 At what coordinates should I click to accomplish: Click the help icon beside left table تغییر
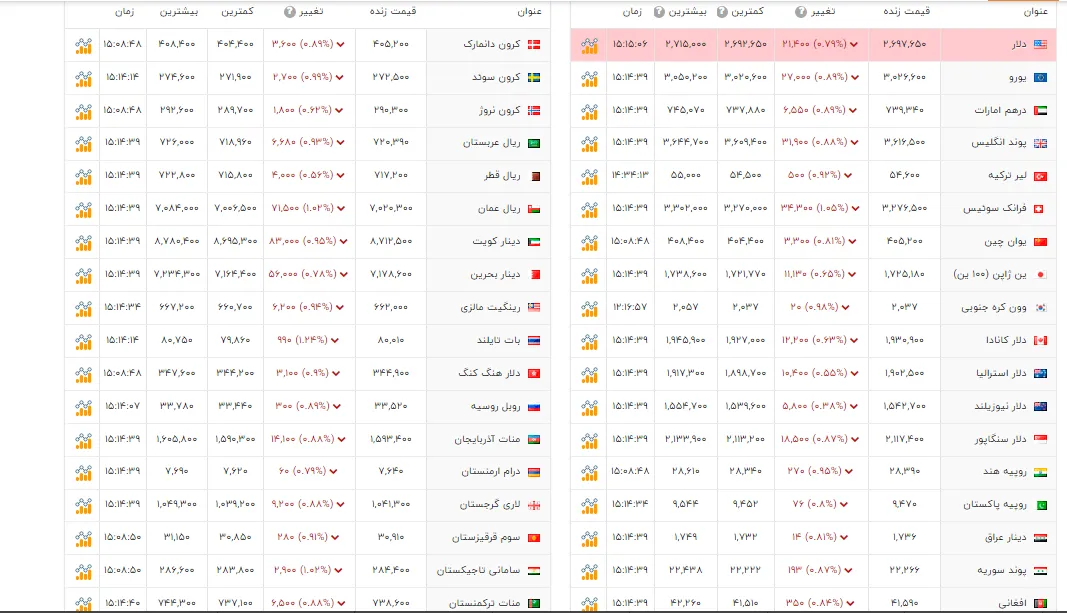289,12
